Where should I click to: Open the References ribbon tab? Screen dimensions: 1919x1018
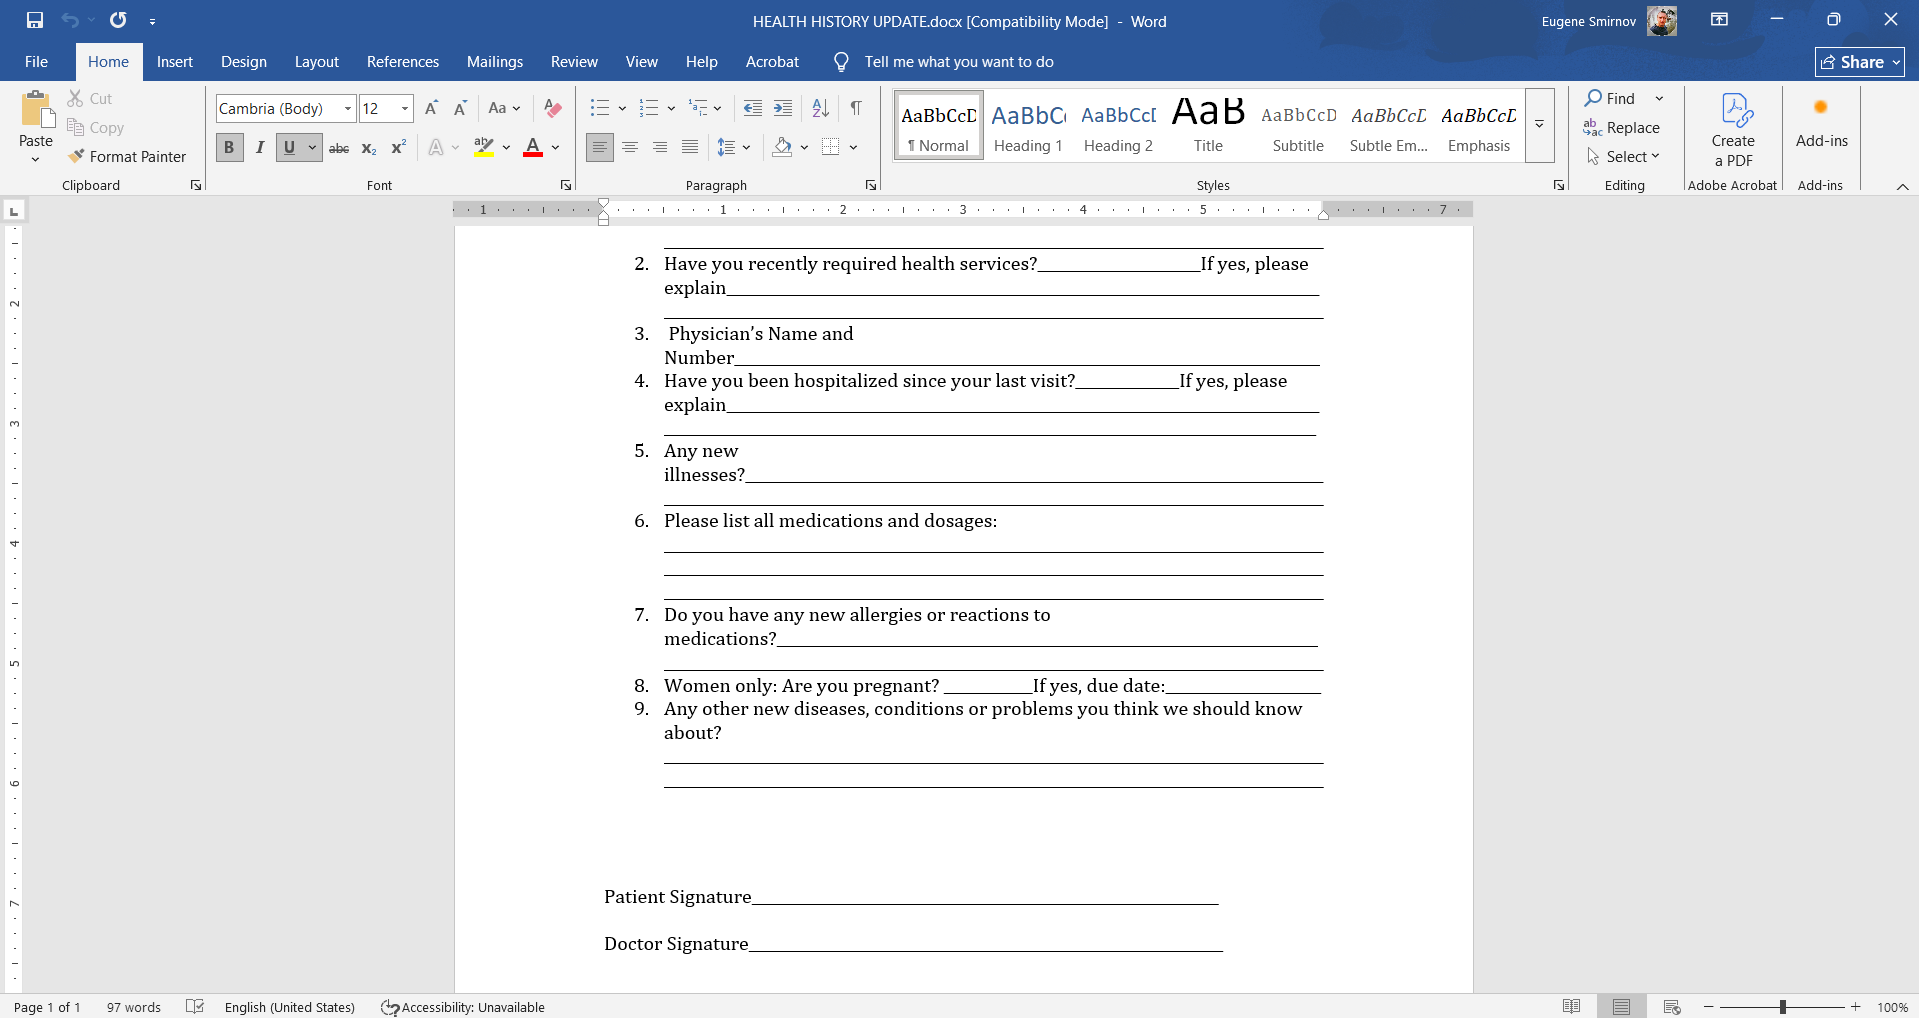click(x=402, y=61)
